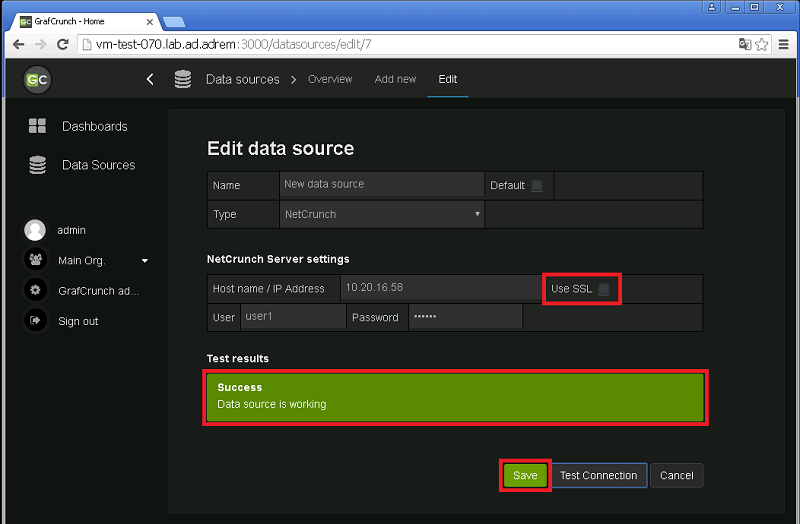Go back using browser back arrow

[x=19, y=44]
